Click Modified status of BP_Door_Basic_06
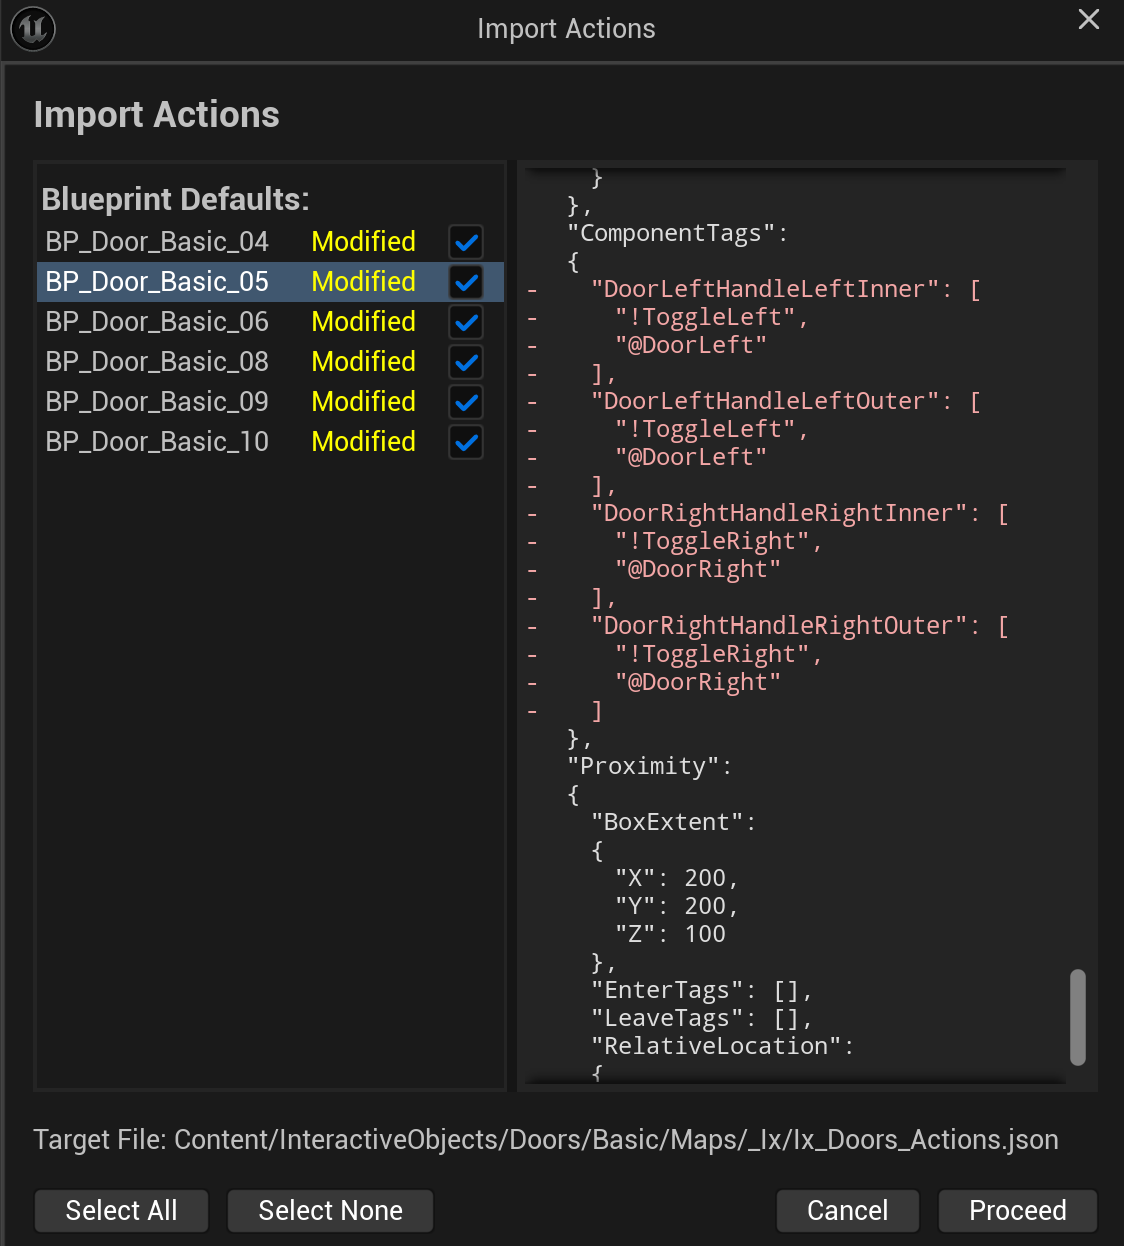This screenshot has width=1124, height=1246. [x=363, y=322]
